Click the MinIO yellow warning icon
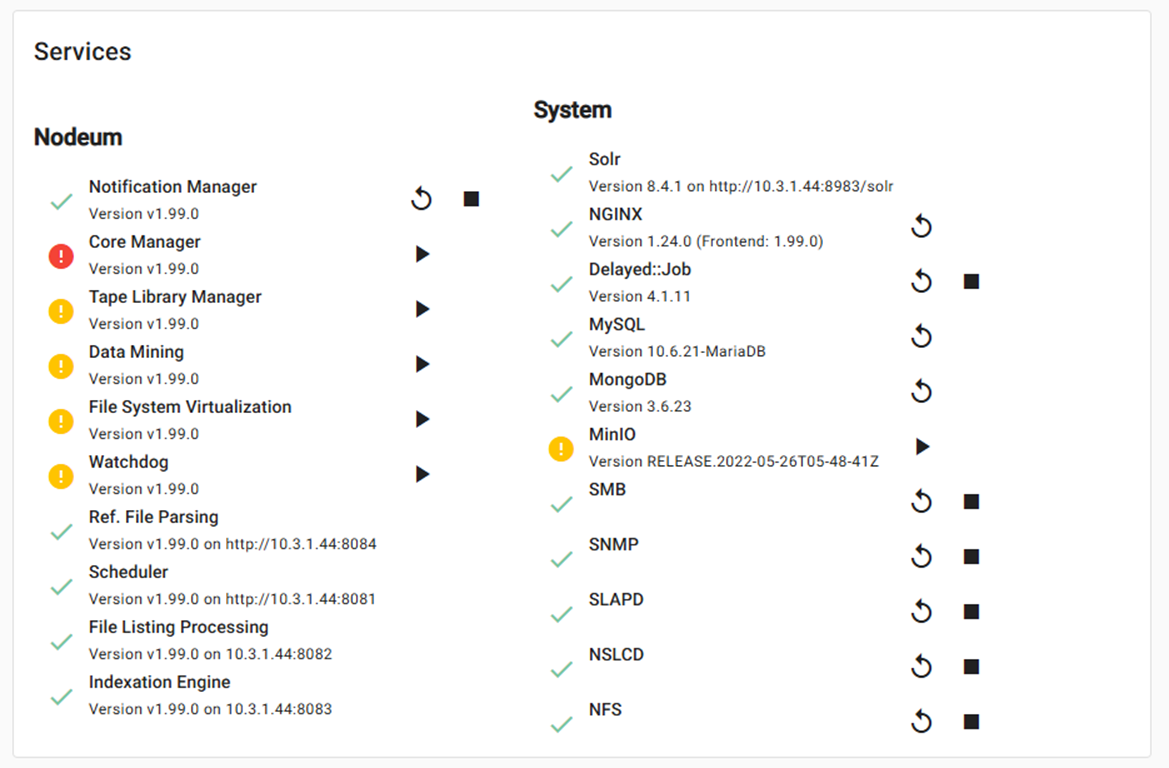The image size is (1169, 768). tap(561, 449)
